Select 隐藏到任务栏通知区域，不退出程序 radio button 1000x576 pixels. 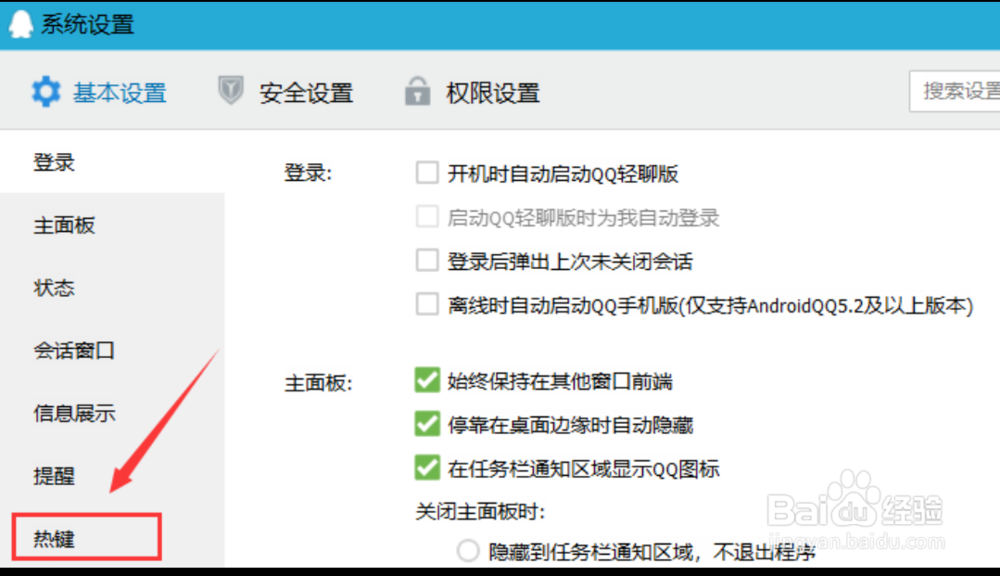tap(467, 550)
